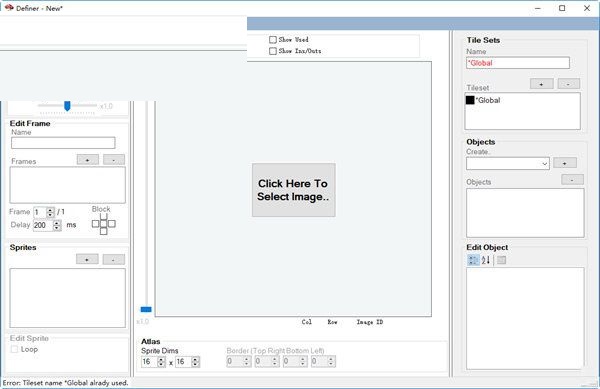
Task: Enable the Show Used checkbox
Action: [x=273, y=40]
